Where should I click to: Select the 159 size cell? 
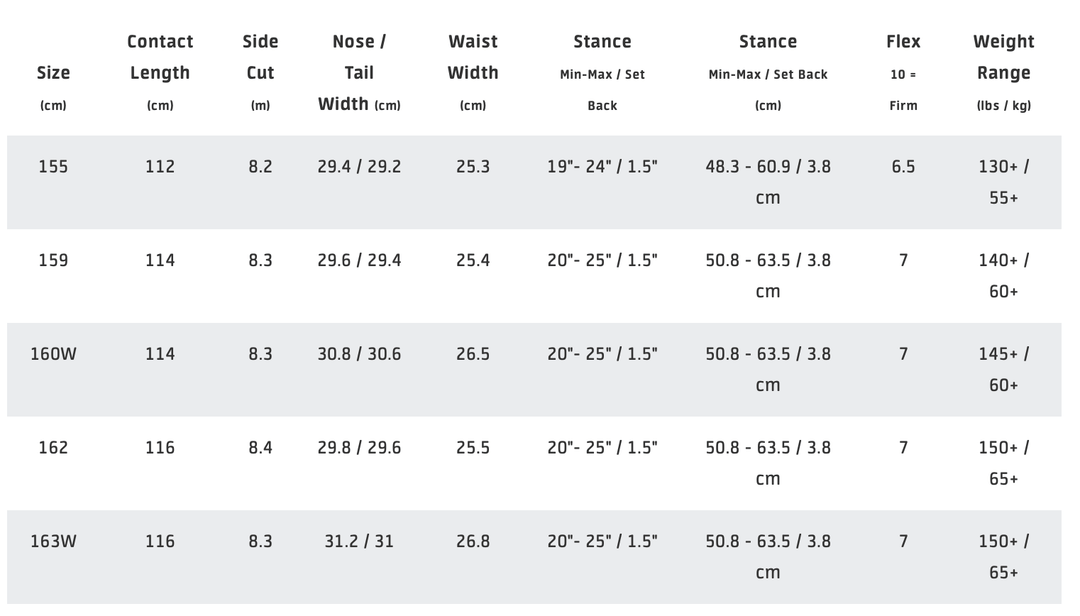point(53,260)
